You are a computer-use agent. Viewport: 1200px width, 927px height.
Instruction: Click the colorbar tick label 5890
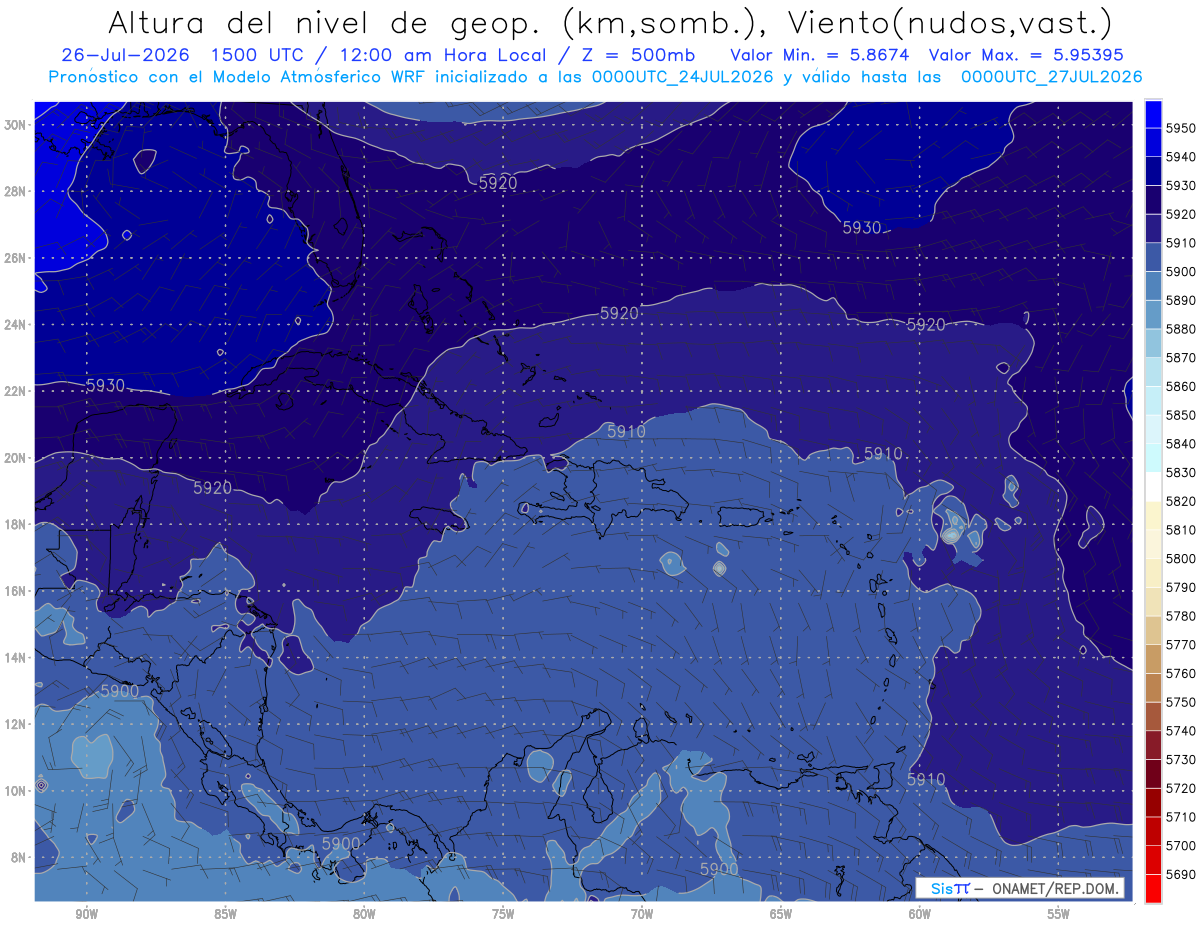1180,300
